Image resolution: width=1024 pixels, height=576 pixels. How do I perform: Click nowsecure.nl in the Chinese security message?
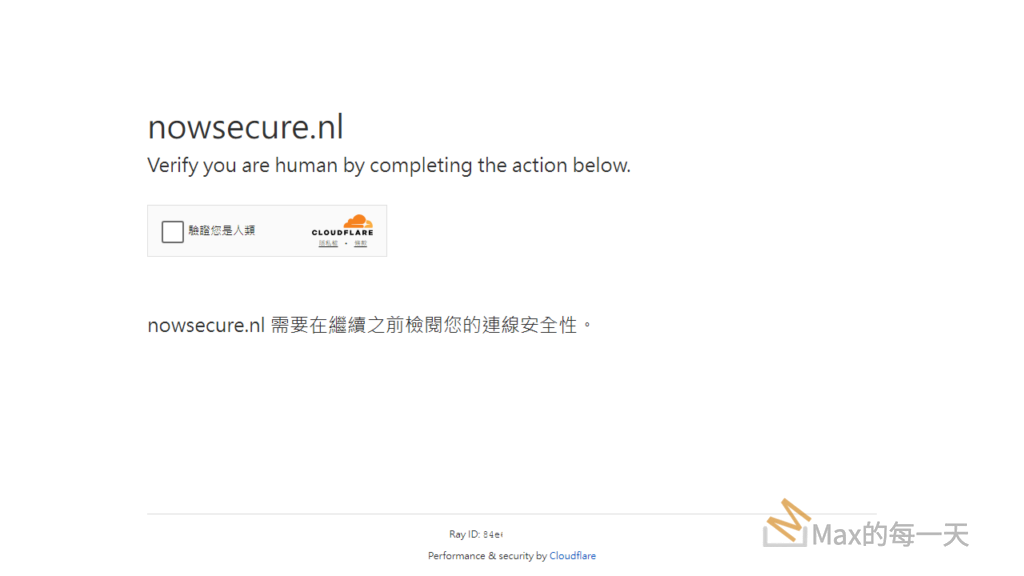click(x=205, y=325)
